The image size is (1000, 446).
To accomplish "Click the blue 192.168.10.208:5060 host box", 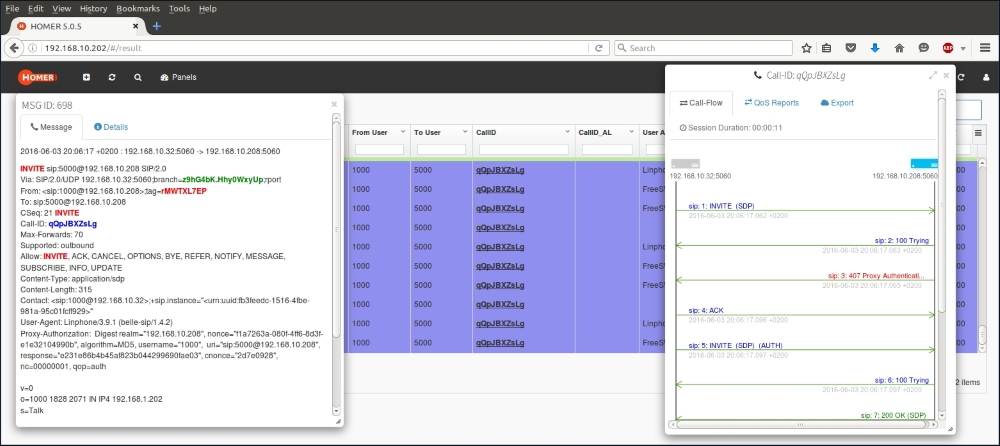I will coord(924,163).
